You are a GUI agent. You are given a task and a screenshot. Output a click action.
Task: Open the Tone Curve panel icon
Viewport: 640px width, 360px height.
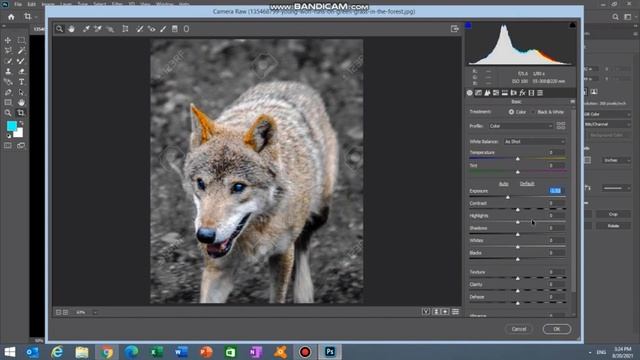pos(478,93)
